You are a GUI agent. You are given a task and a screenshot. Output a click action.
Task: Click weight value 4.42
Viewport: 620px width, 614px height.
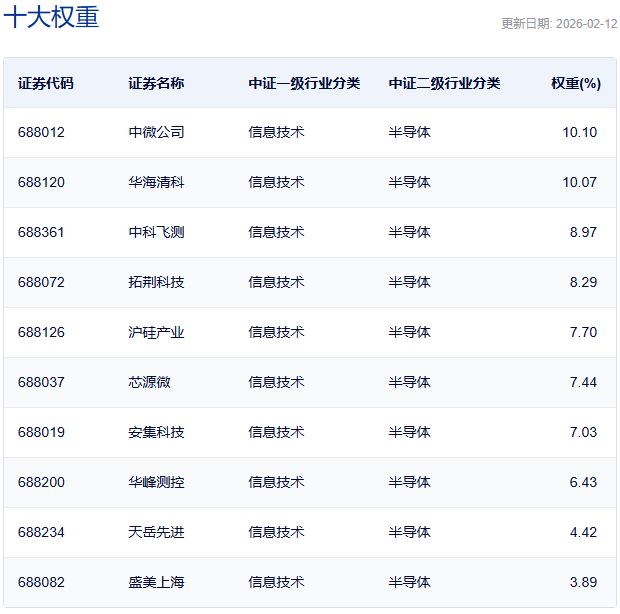pos(583,532)
